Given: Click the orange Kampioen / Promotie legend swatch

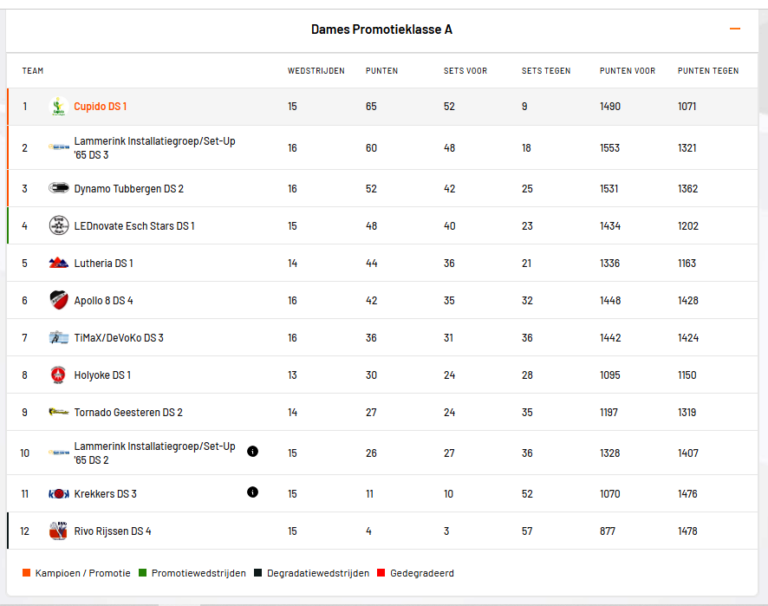Looking at the screenshot, I should pyautogui.click(x=26, y=573).
